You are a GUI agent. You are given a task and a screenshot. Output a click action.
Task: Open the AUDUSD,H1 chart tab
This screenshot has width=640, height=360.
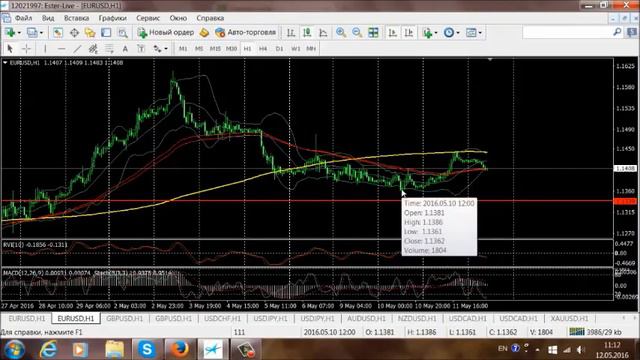pyautogui.click(x=366, y=318)
